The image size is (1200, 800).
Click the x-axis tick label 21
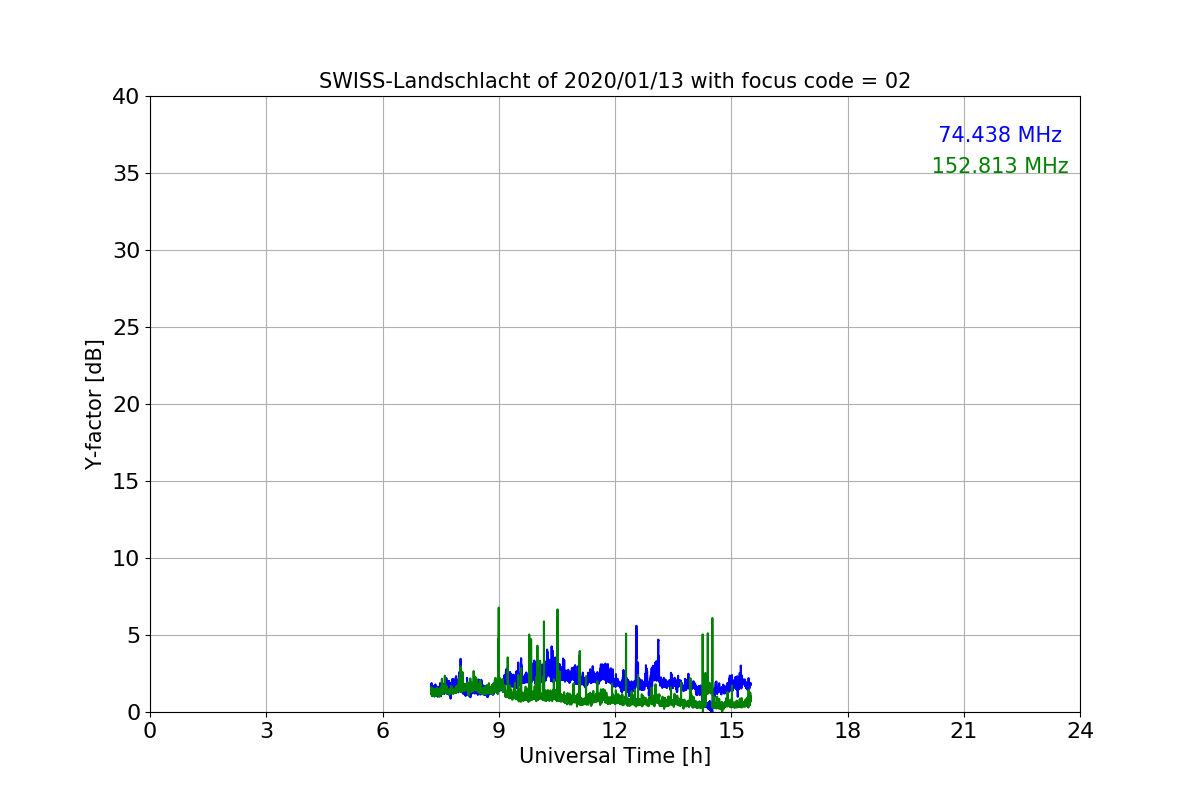point(964,731)
